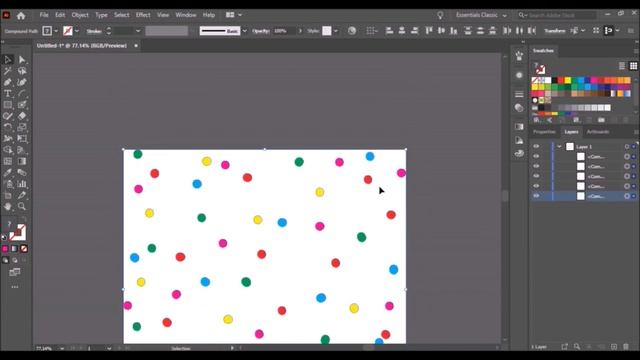
Task: Select the Lasso tool
Action: tap(22, 71)
